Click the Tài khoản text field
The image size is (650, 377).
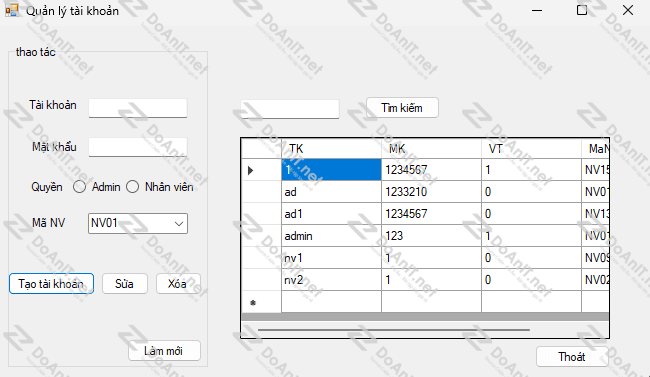click(138, 108)
